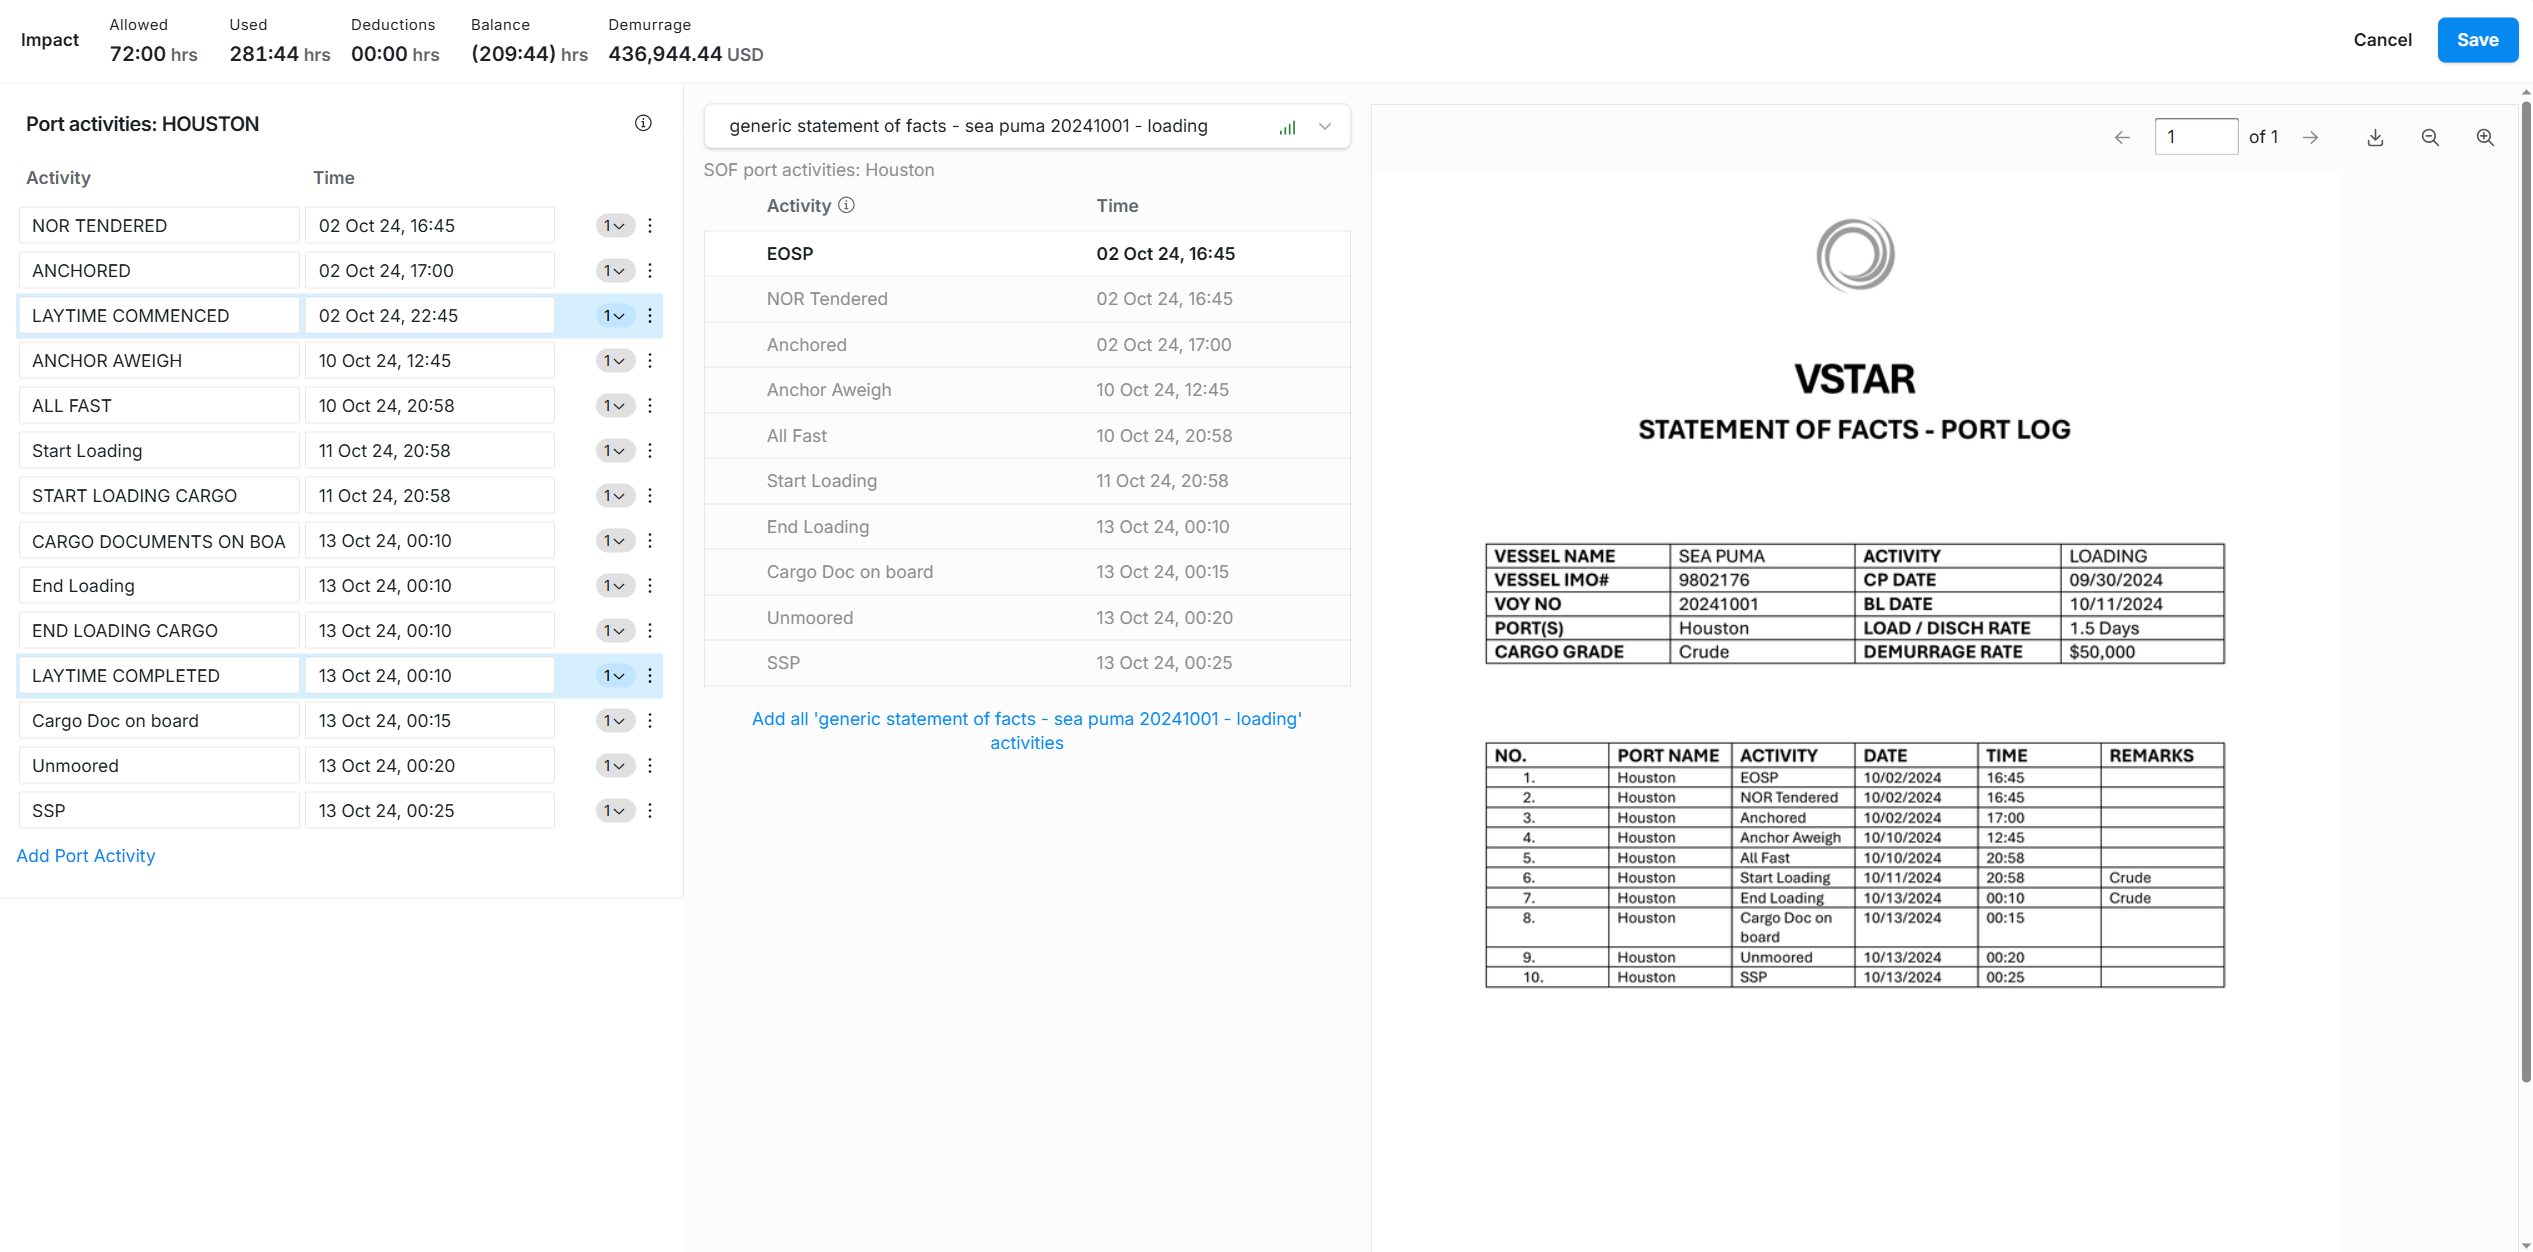Open the count dropdown for LAYTIME COMPLETED row
Viewport: 2533px width, 1252px height.
click(614, 675)
